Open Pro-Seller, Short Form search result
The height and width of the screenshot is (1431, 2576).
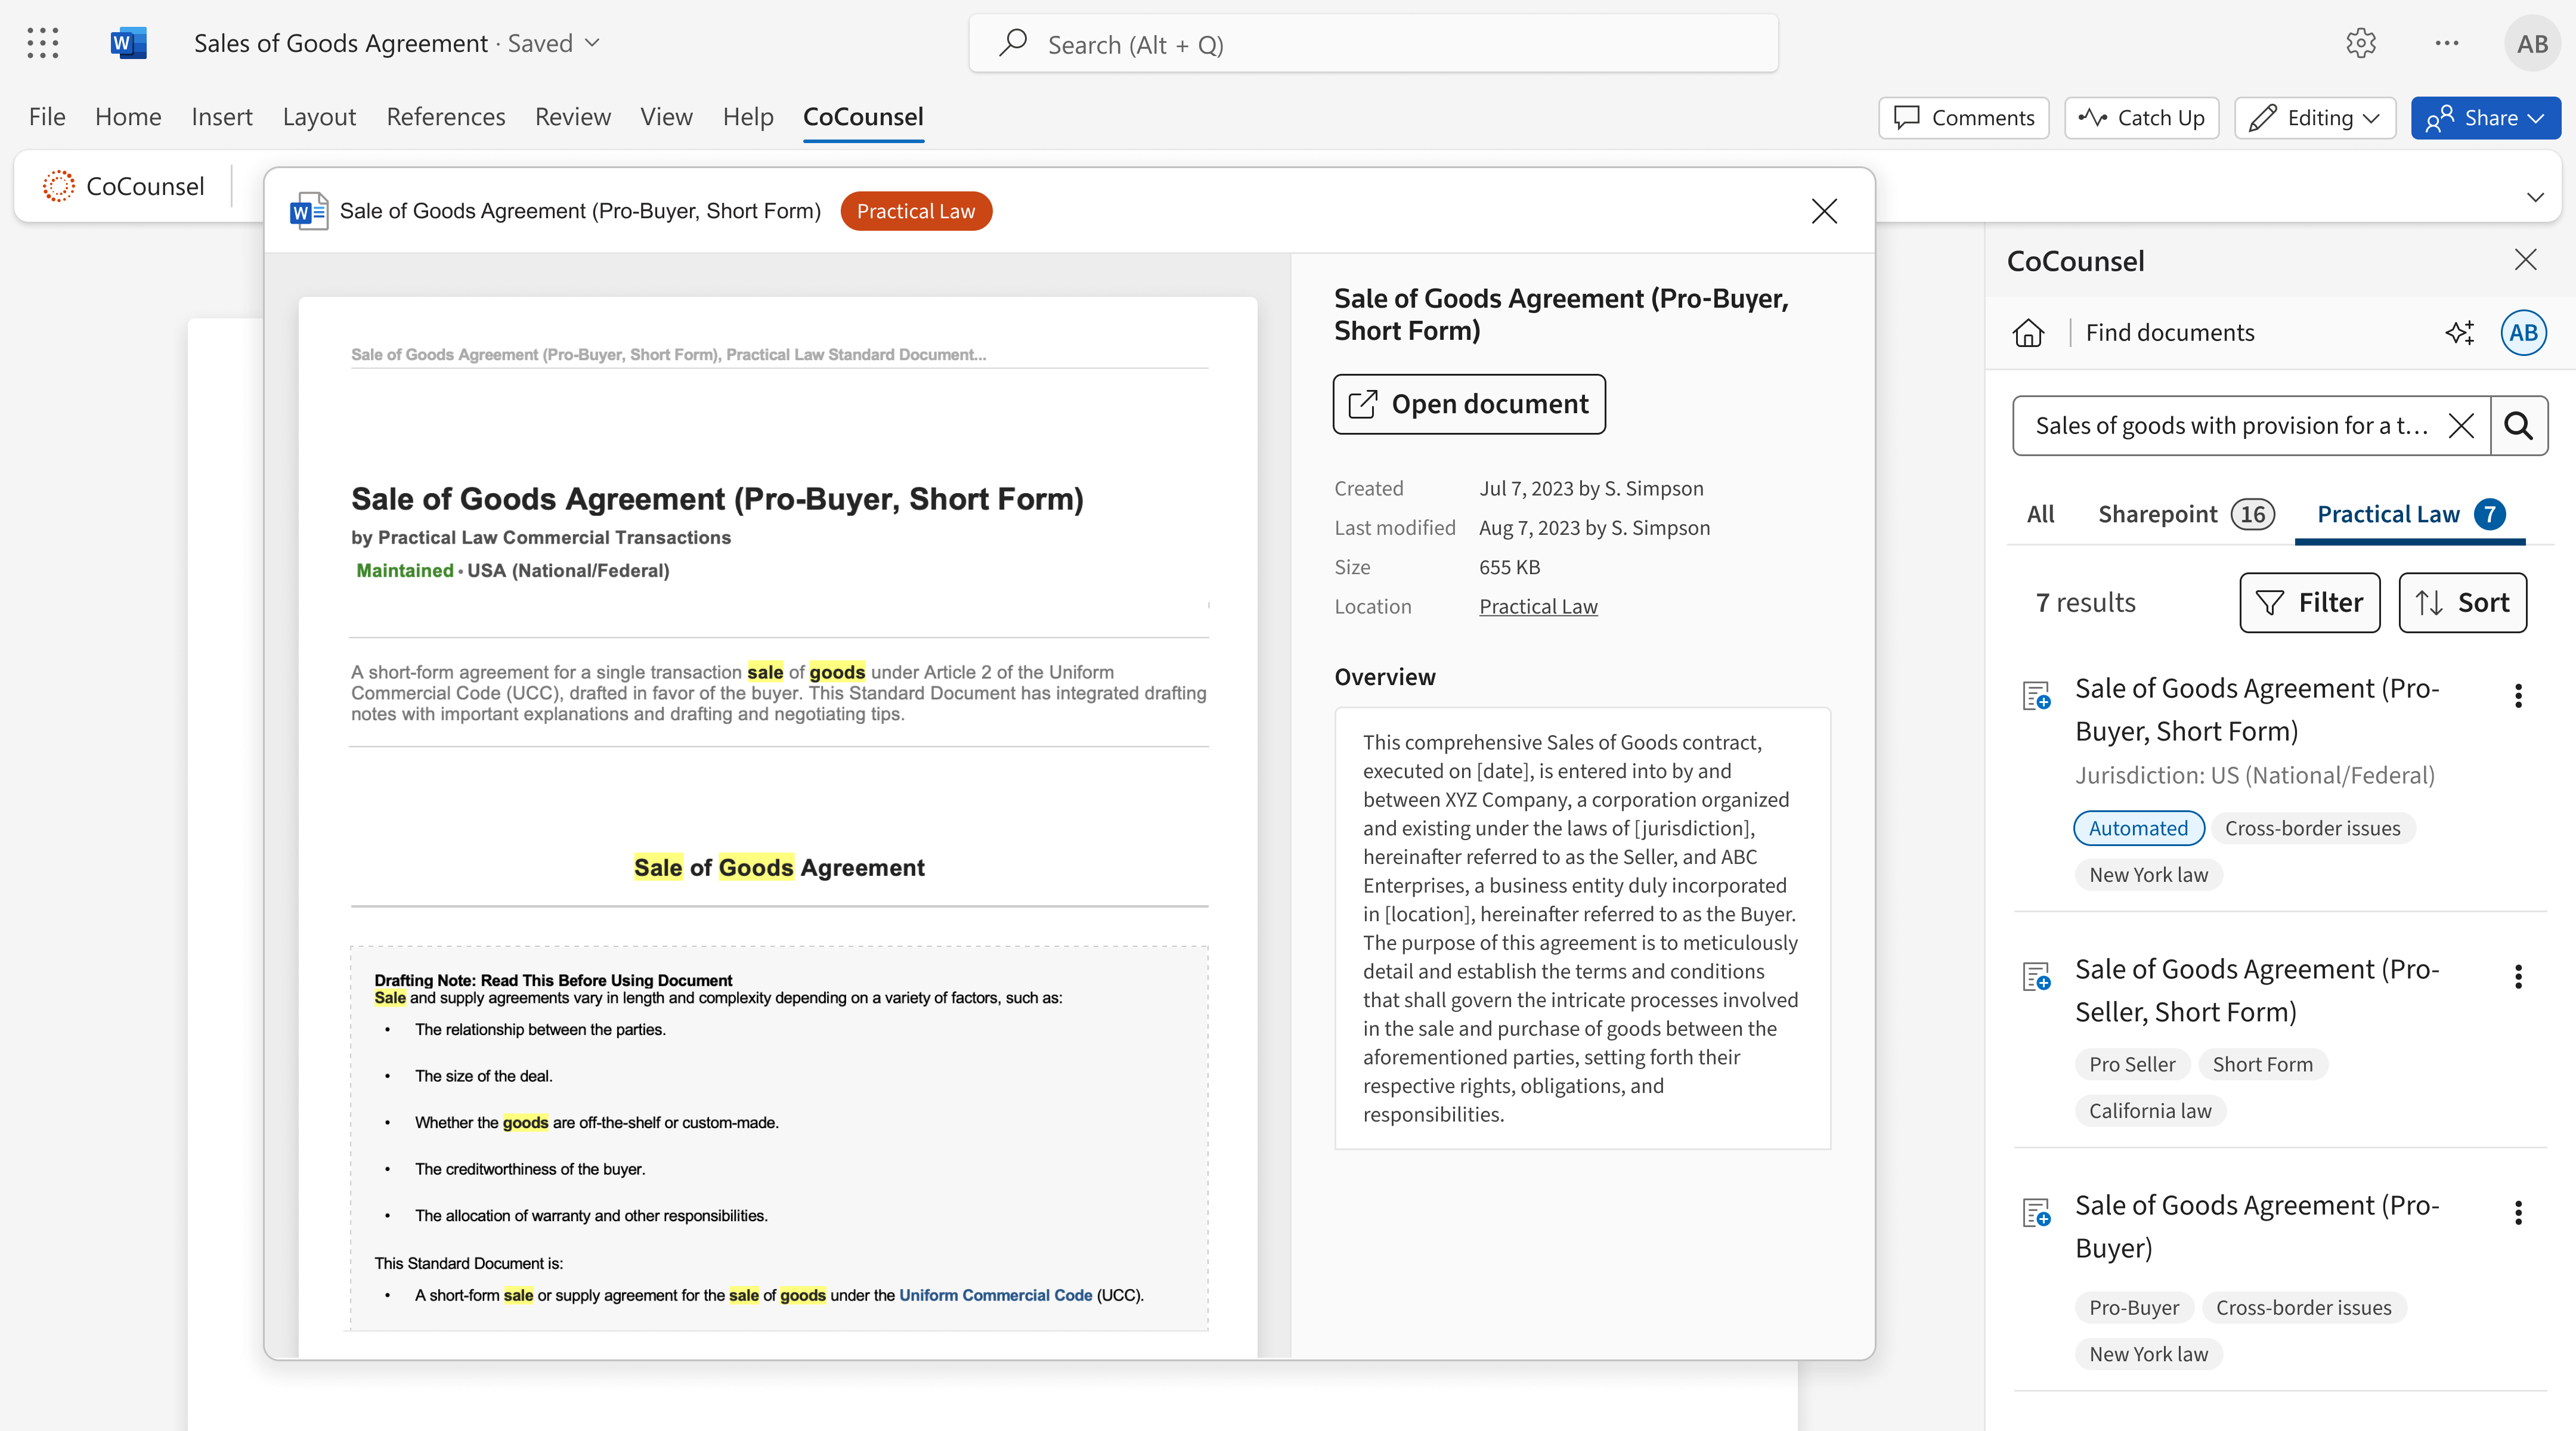click(x=2257, y=991)
